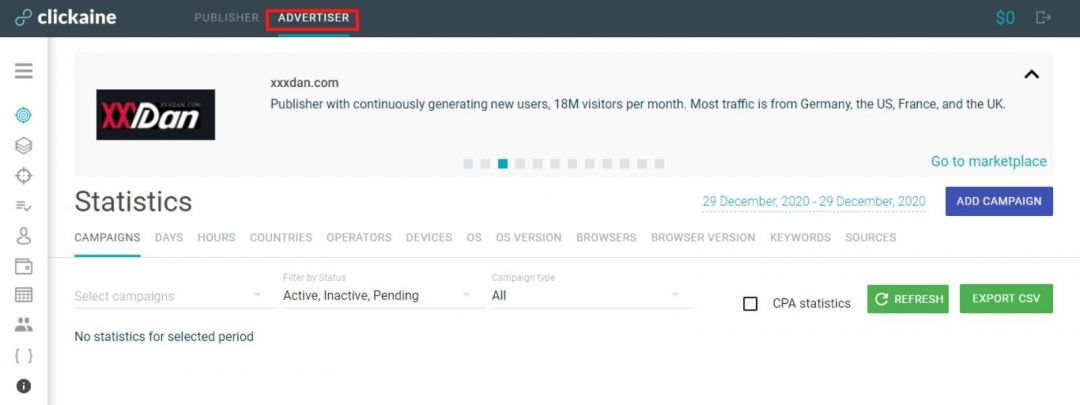Switch to the COUNTRIES tab
The image size is (1080, 405).
(281, 238)
